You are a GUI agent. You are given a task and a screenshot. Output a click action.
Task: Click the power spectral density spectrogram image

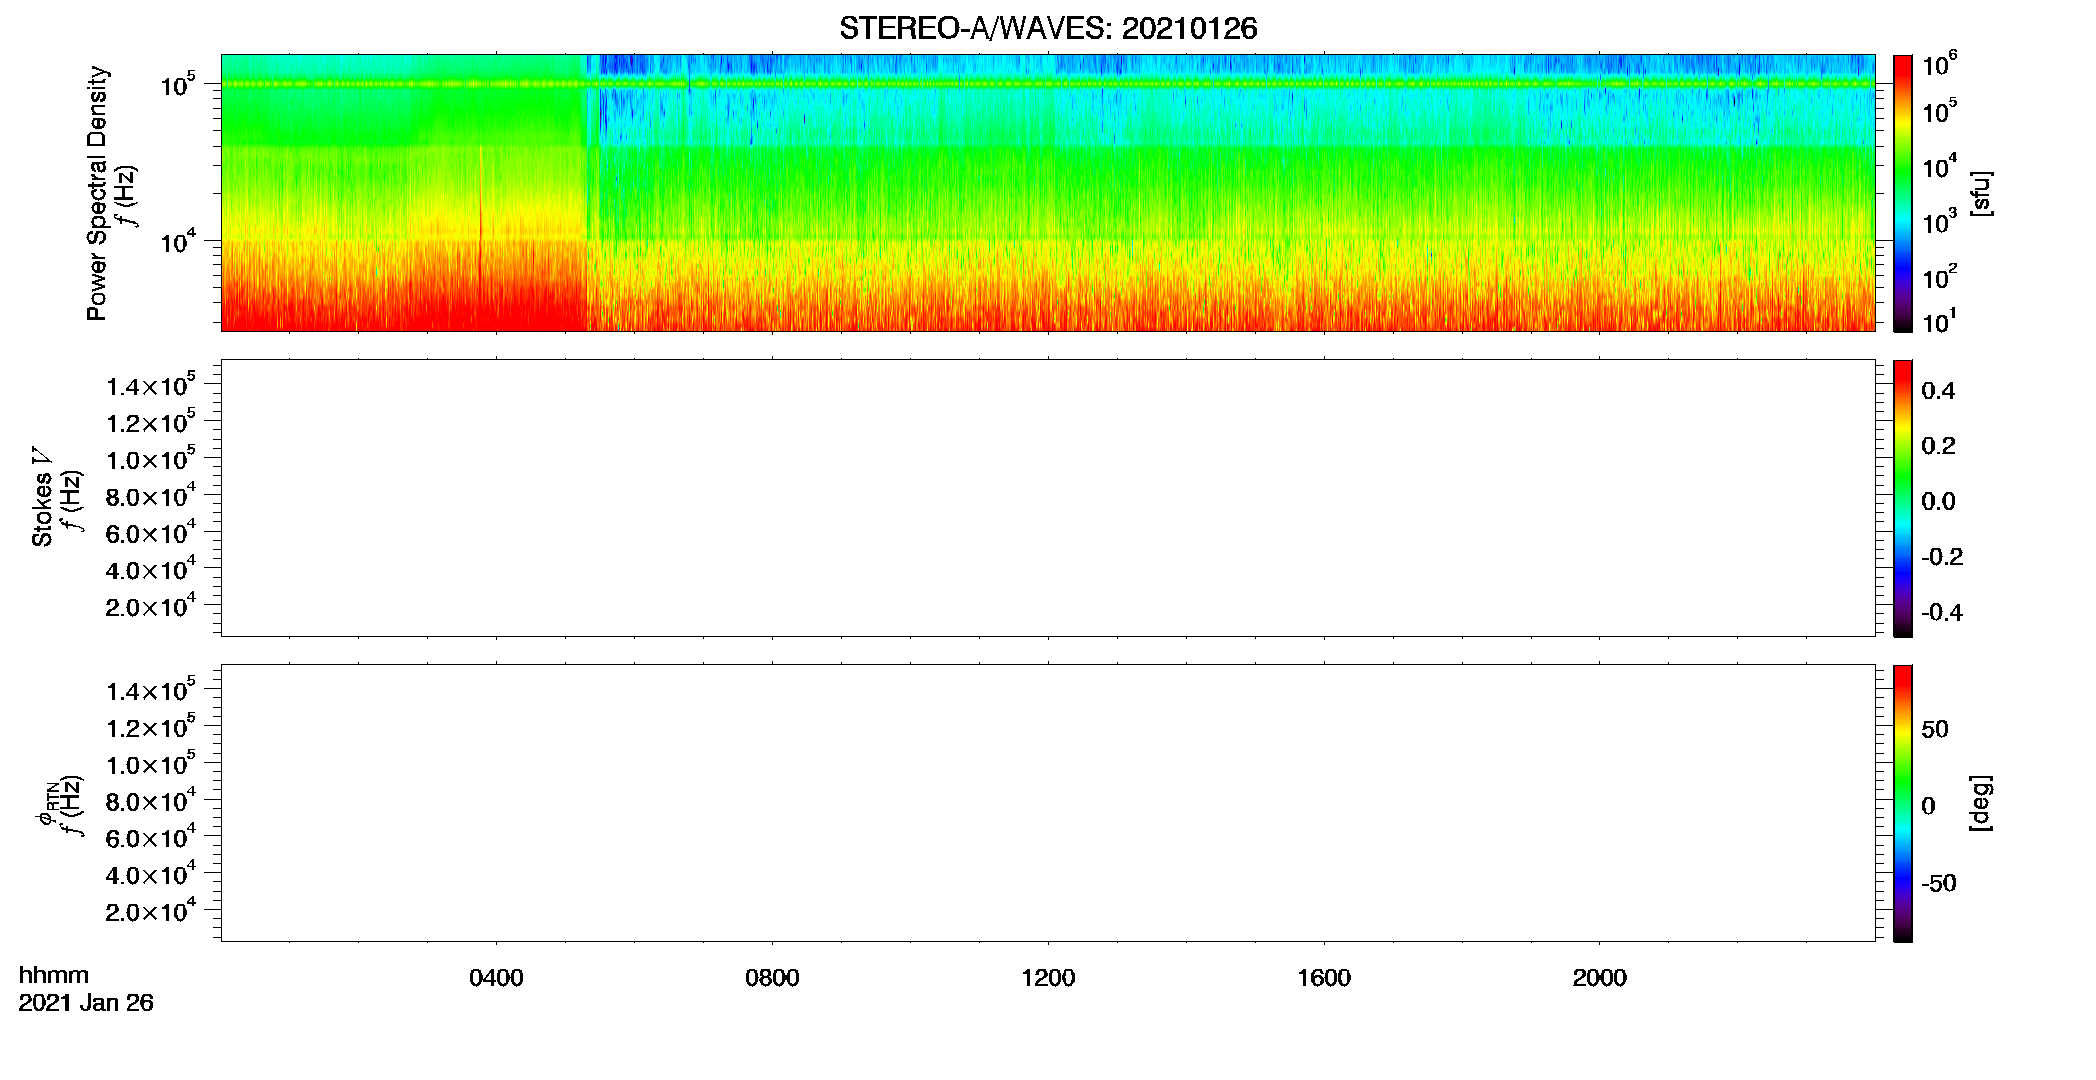tap(1048, 192)
